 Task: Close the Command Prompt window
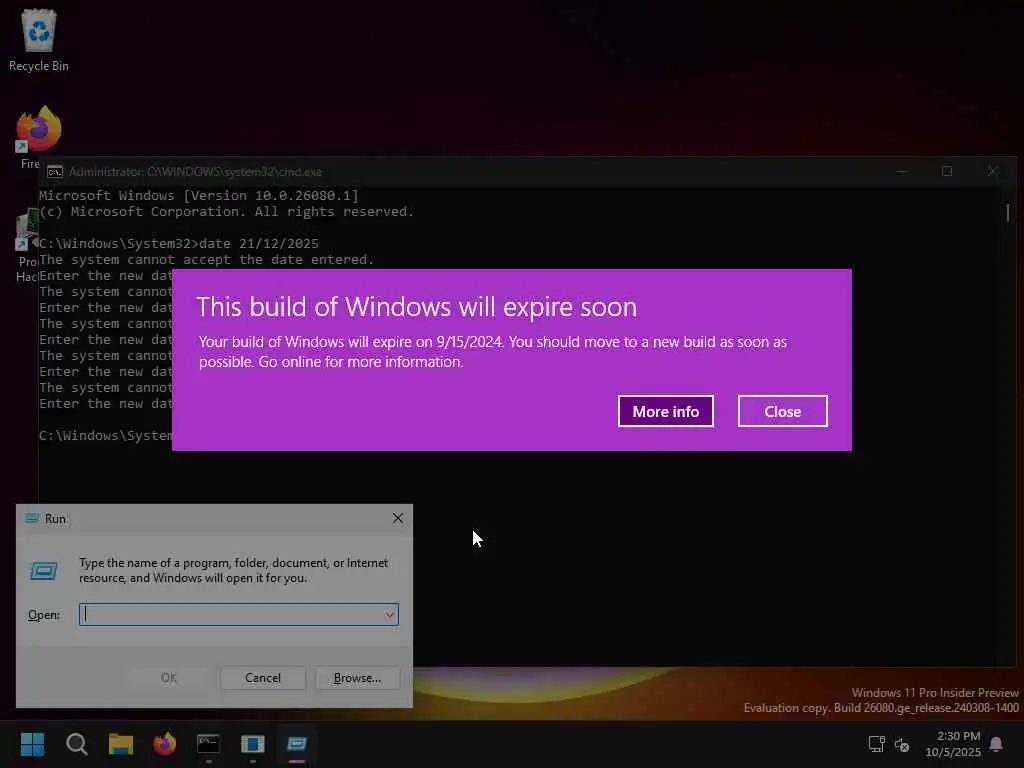click(x=993, y=171)
